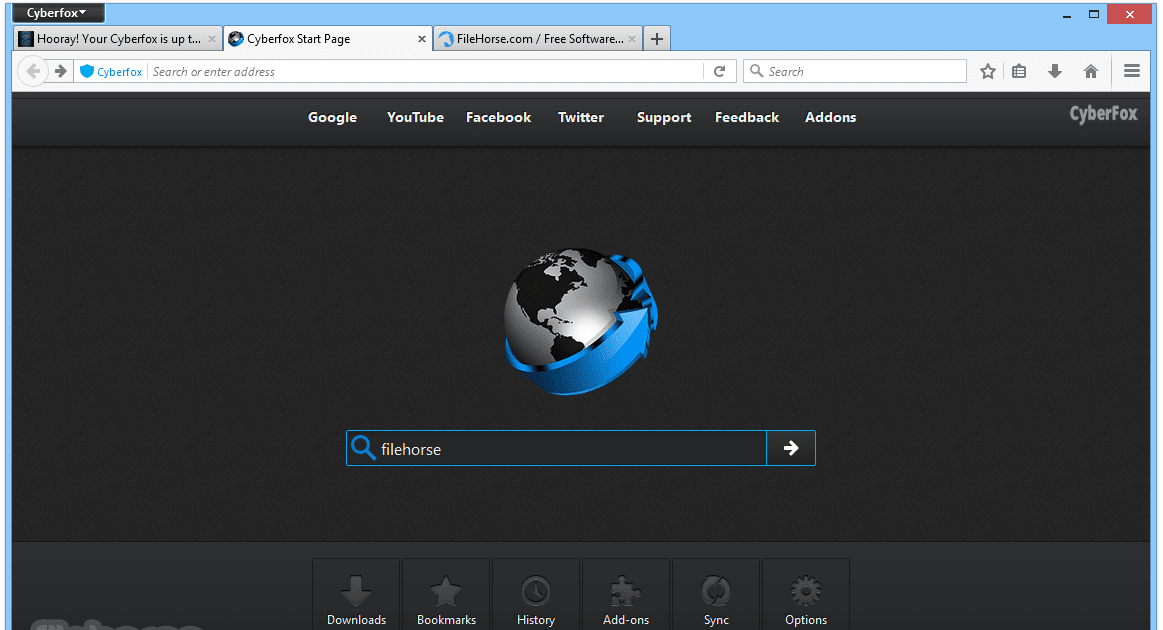
Task: Open History clock tile
Action: 536,595
